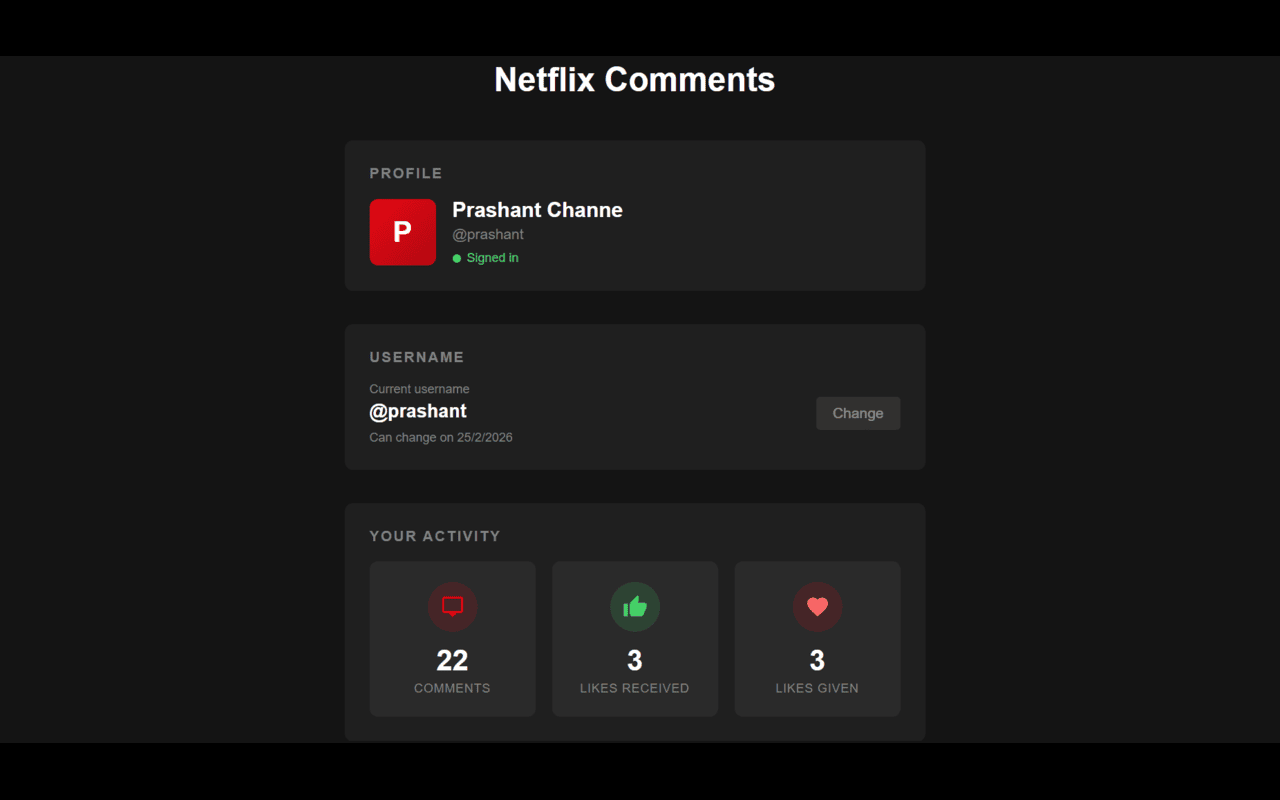Click the @prashant handle under the profile name
Viewport: 1280px width, 800px height.
pos(488,235)
